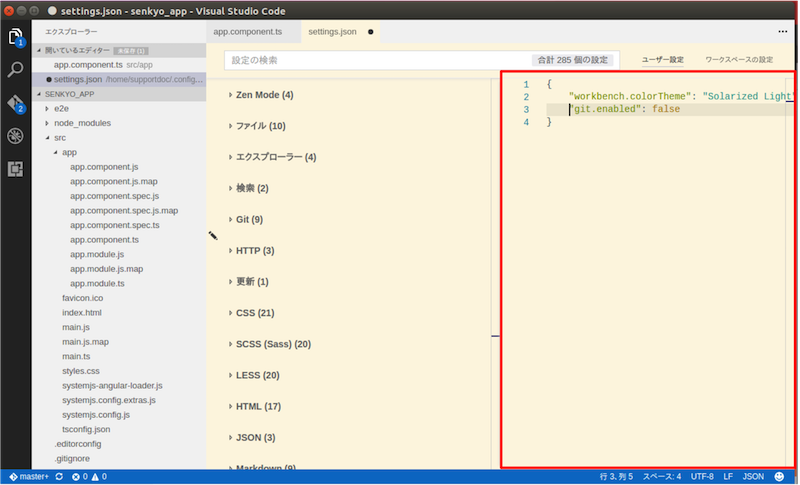Open the Debug view icon
Image resolution: width=800 pixels, height=485 pixels.
pyautogui.click(x=15, y=136)
